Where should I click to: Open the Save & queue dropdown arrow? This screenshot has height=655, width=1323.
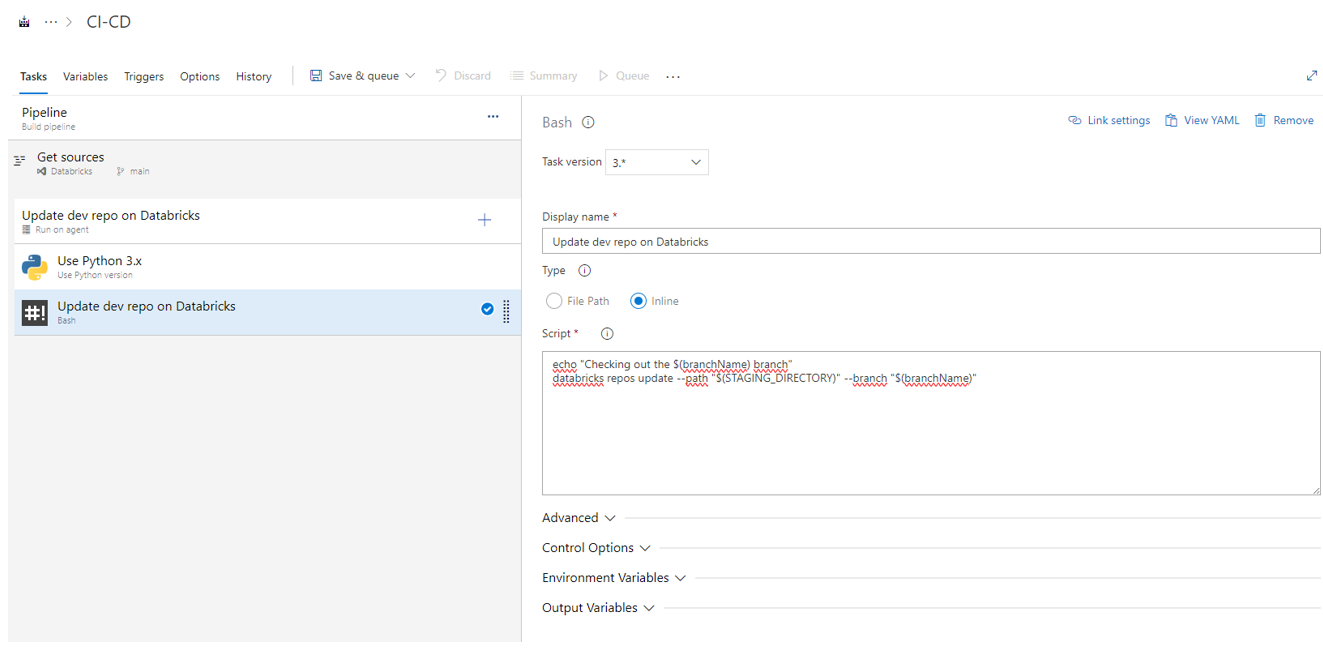coord(410,76)
